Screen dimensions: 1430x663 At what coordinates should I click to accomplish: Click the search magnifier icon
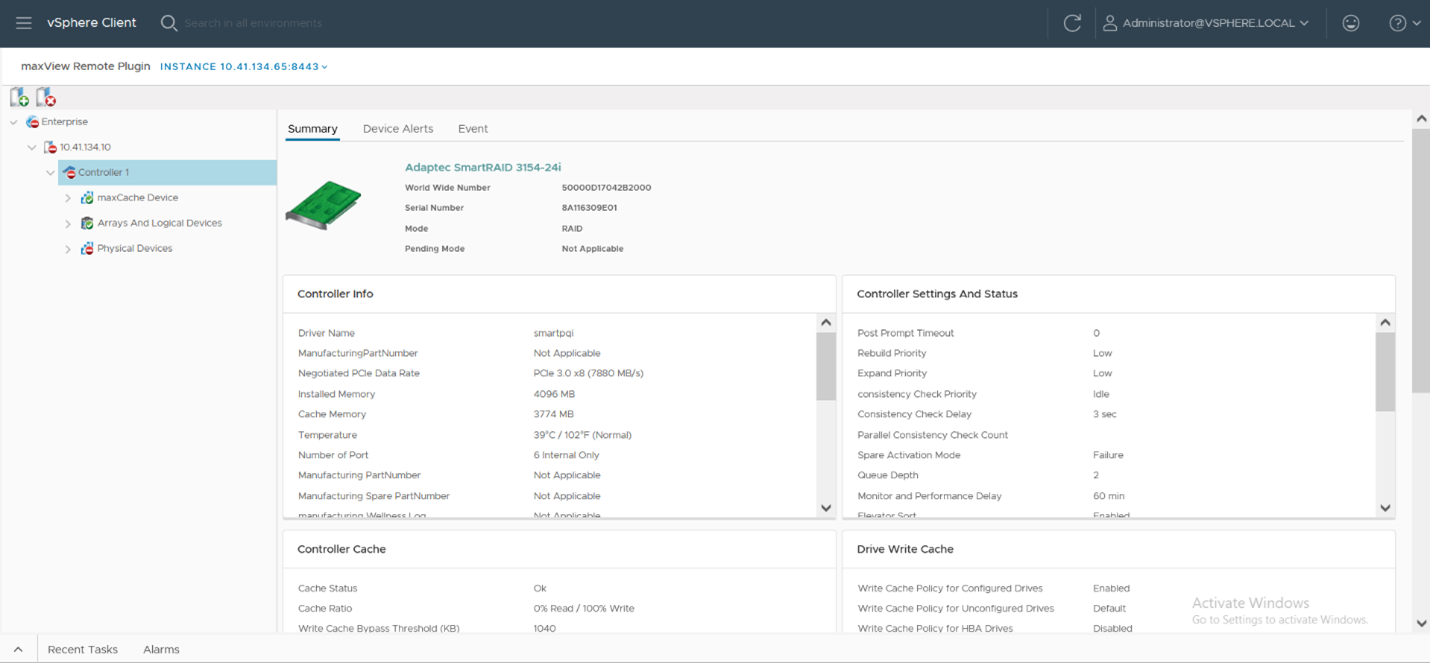pyautogui.click(x=169, y=23)
